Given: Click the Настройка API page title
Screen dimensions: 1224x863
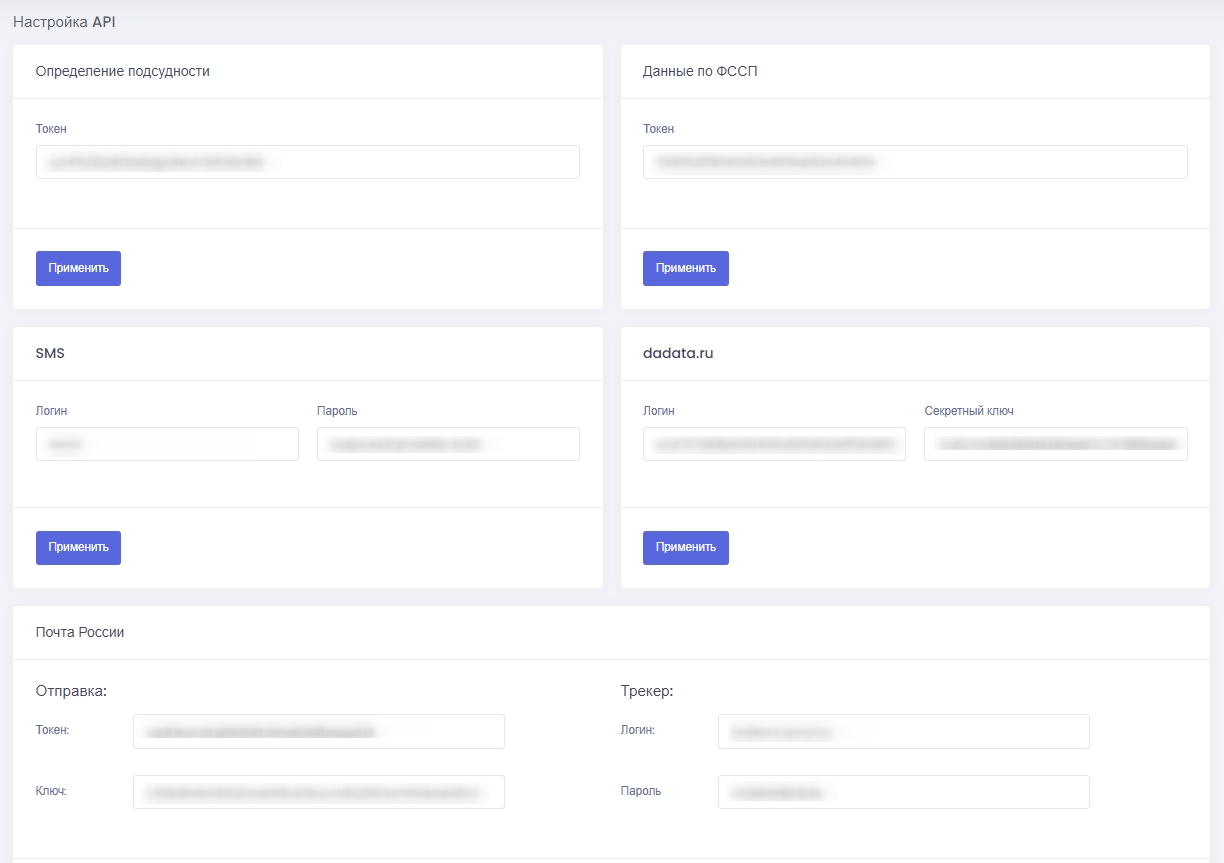Looking at the screenshot, I should [x=64, y=21].
